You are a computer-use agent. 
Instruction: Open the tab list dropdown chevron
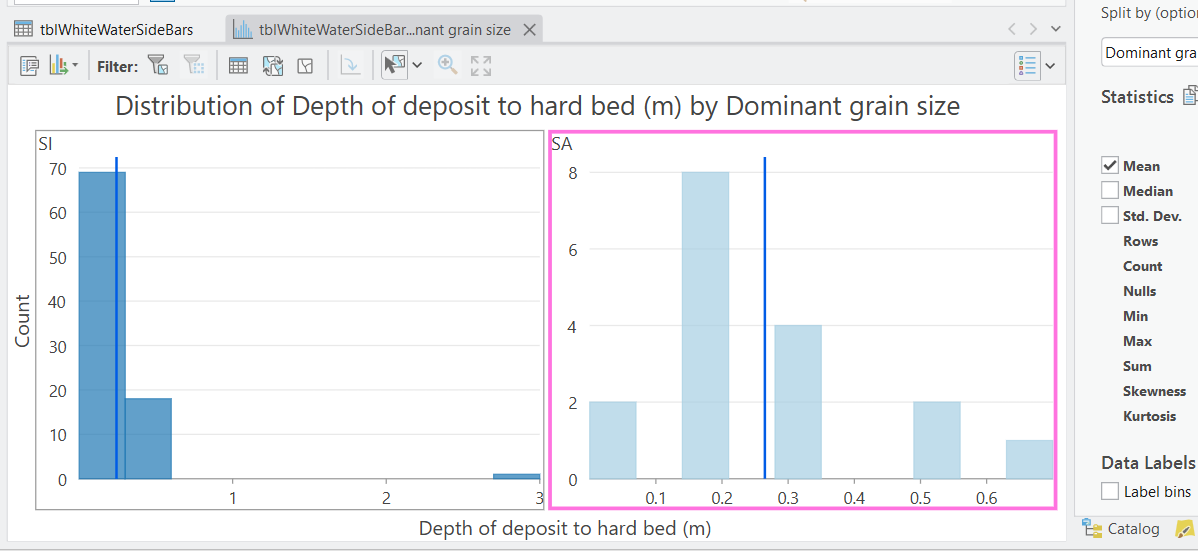coord(1056,29)
